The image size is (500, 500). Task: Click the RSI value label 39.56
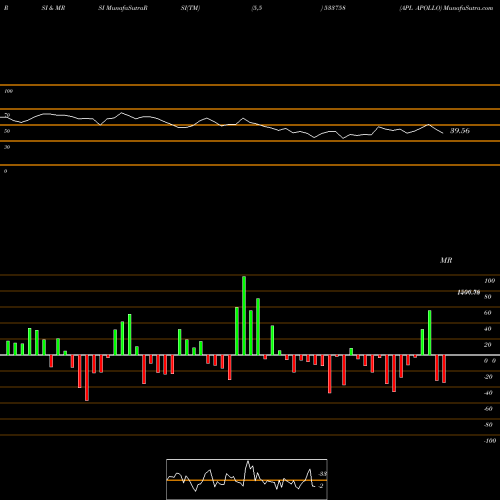click(x=460, y=131)
